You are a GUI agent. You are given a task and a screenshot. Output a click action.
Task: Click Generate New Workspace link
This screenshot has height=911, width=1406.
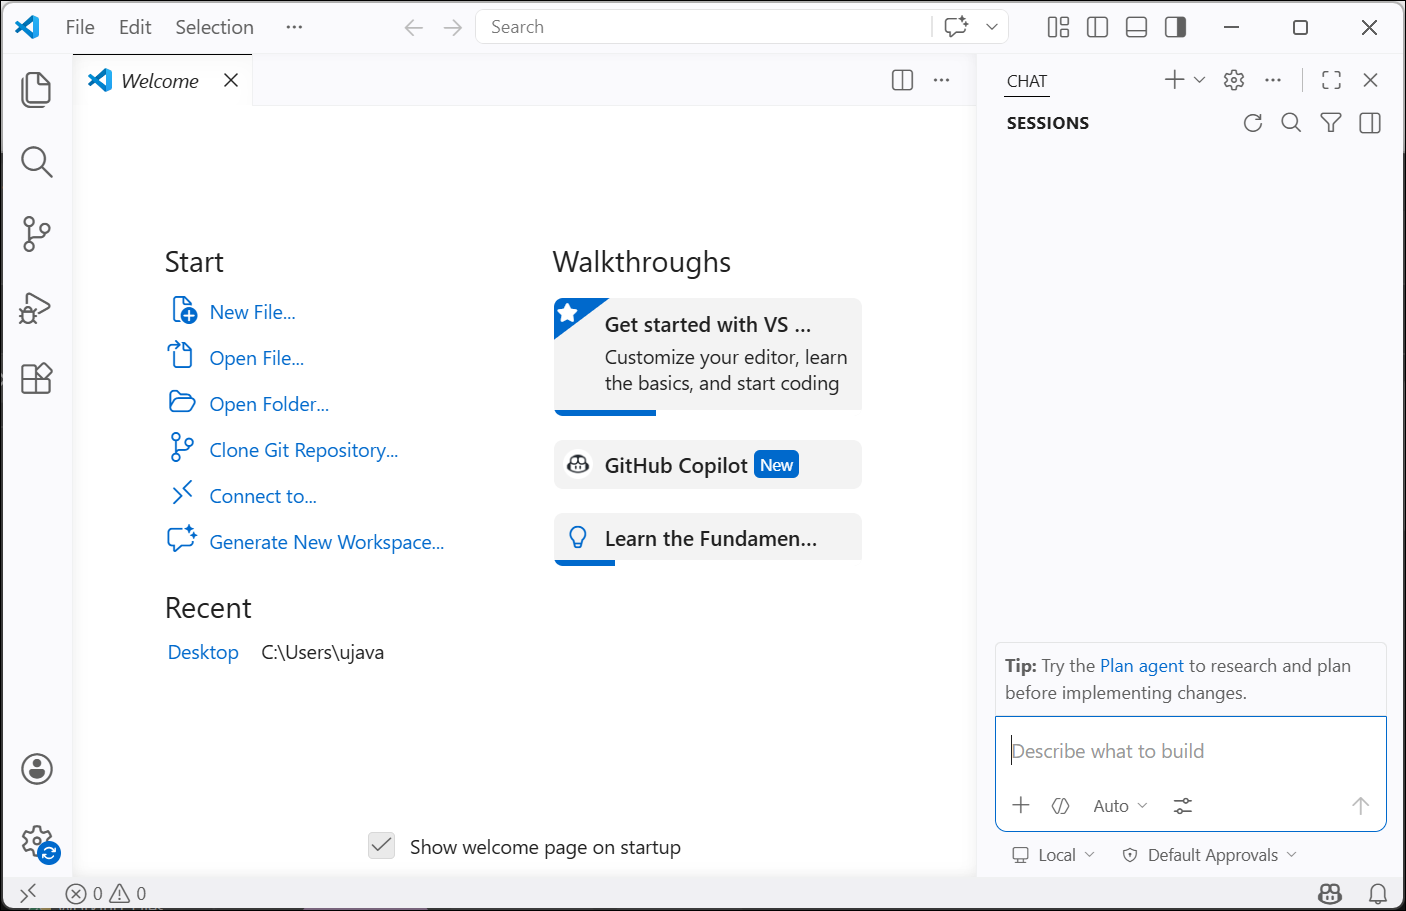click(x=327, y=543)
